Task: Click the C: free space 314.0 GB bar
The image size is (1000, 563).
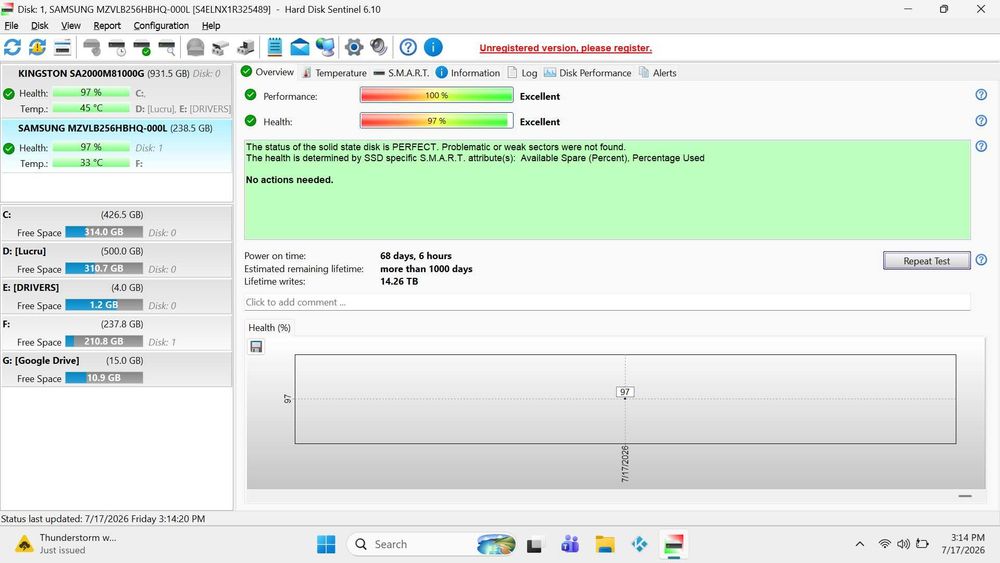Action: pyautogui.click(x=104, y=232)
